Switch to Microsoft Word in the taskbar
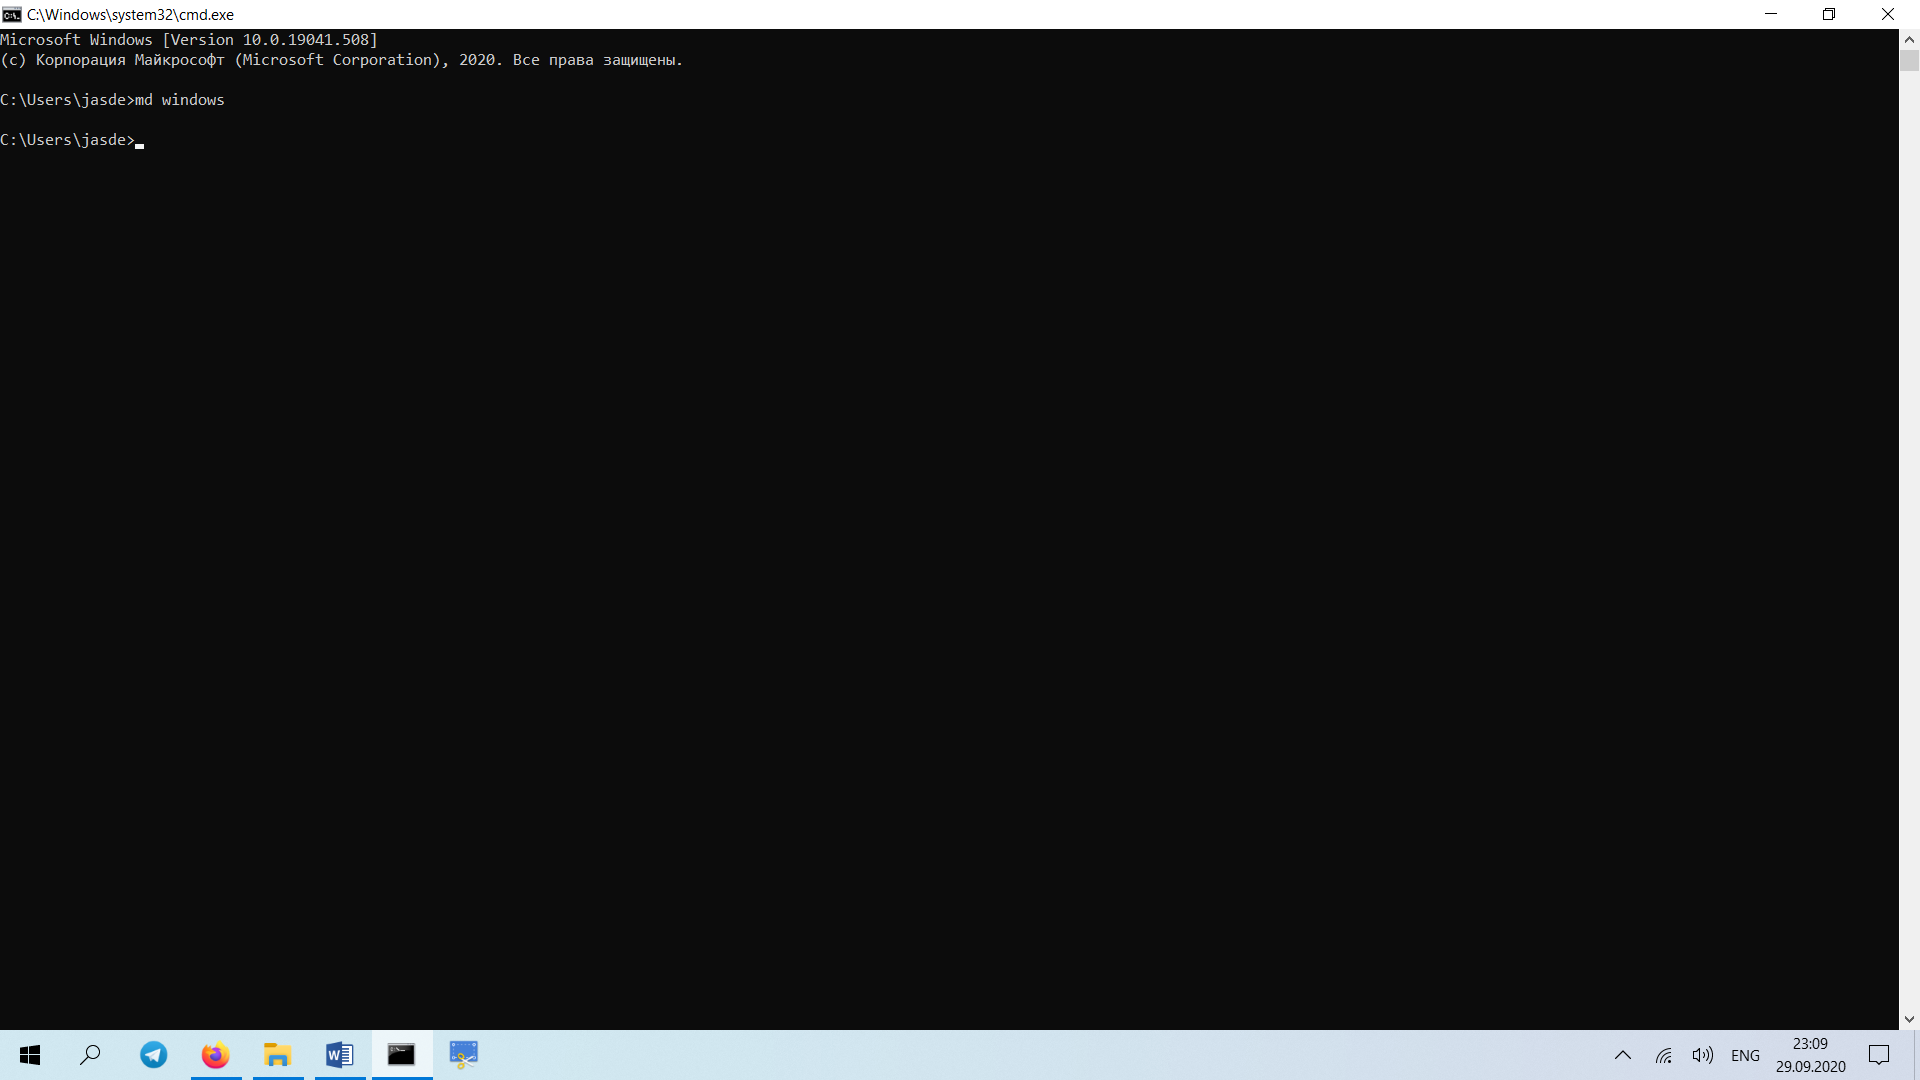Viewport: 1920px width, 1080px height. click(339, 1055)
